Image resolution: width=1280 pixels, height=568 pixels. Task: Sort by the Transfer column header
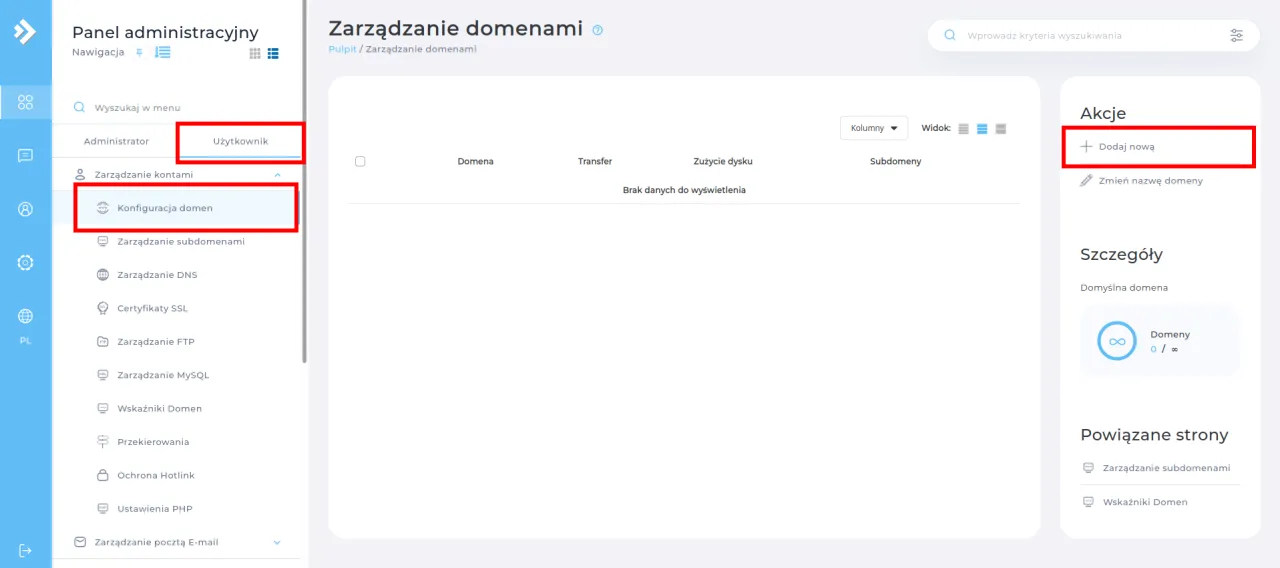[595, 161]
